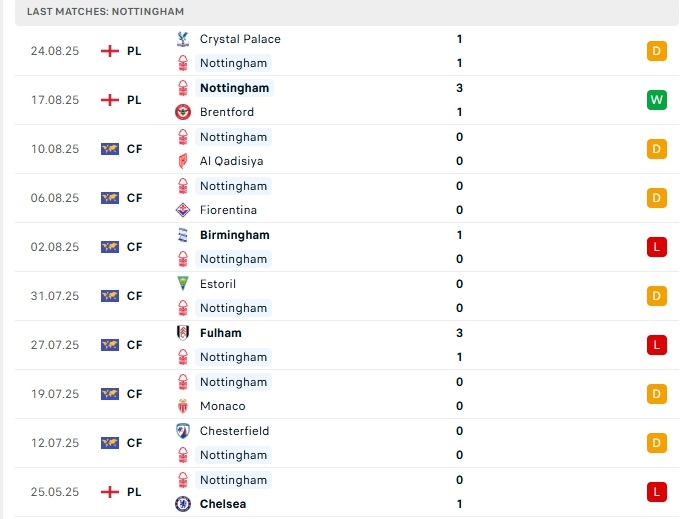The image size is (688, 519).
Task: Click the Birmingham club crest
Action: point(182,235)
